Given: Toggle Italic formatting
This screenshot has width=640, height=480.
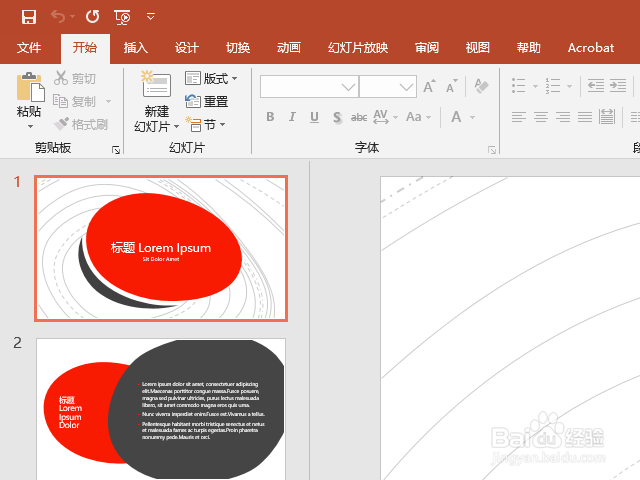Looking at the screenshot, I should [292, 117].
